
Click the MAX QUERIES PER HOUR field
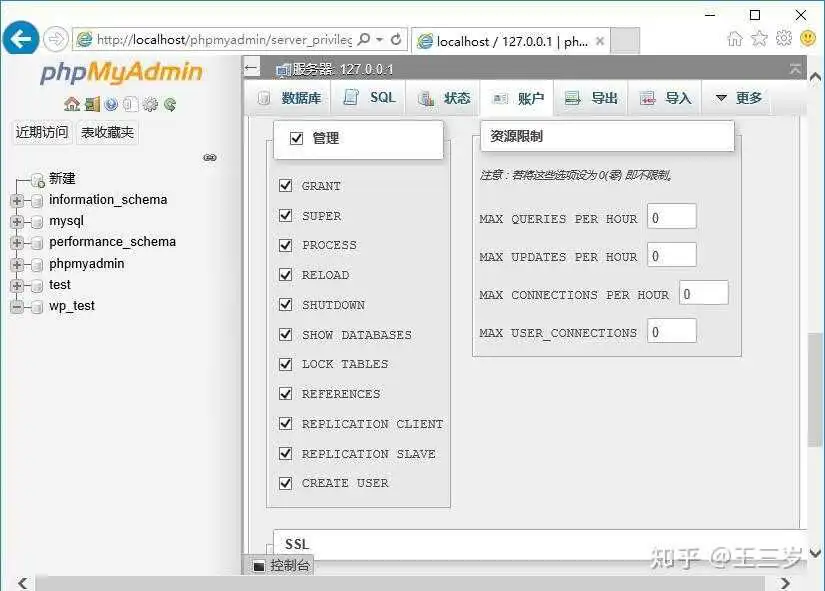[x=671, y=217]
